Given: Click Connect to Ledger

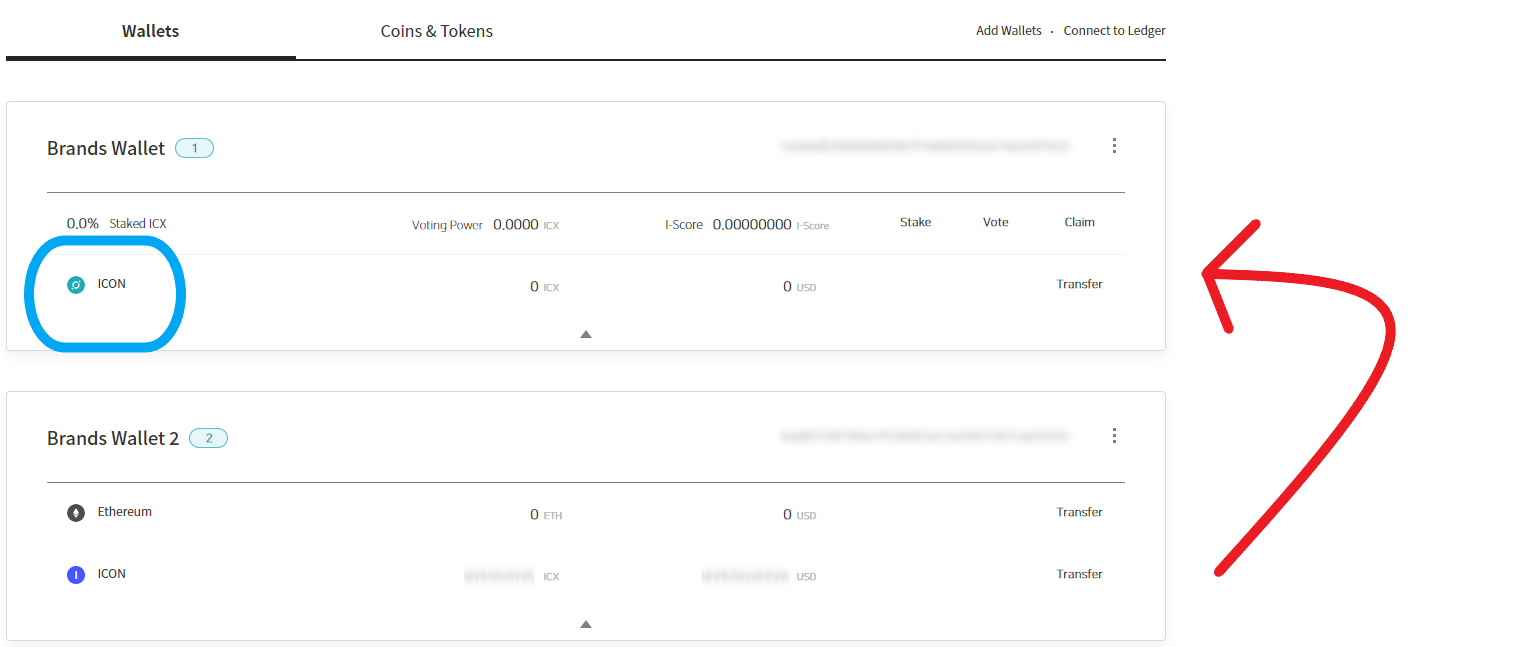Looking at the screenshot, I should (1115, 31).
